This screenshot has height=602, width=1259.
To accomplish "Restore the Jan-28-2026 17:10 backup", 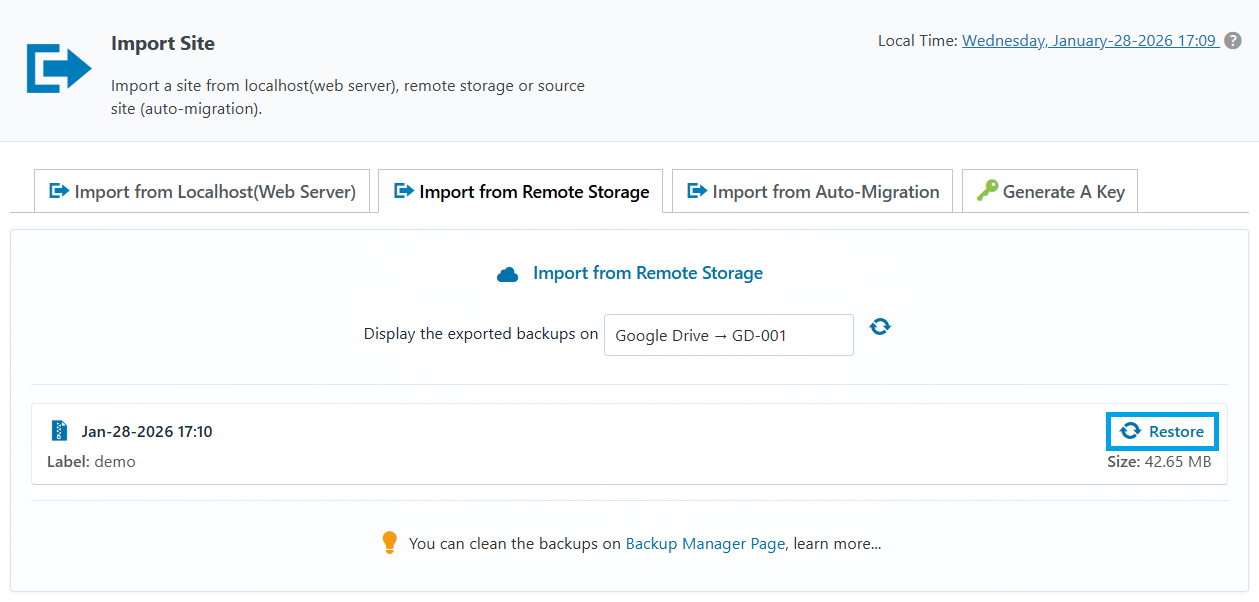I will [1162, 431].
